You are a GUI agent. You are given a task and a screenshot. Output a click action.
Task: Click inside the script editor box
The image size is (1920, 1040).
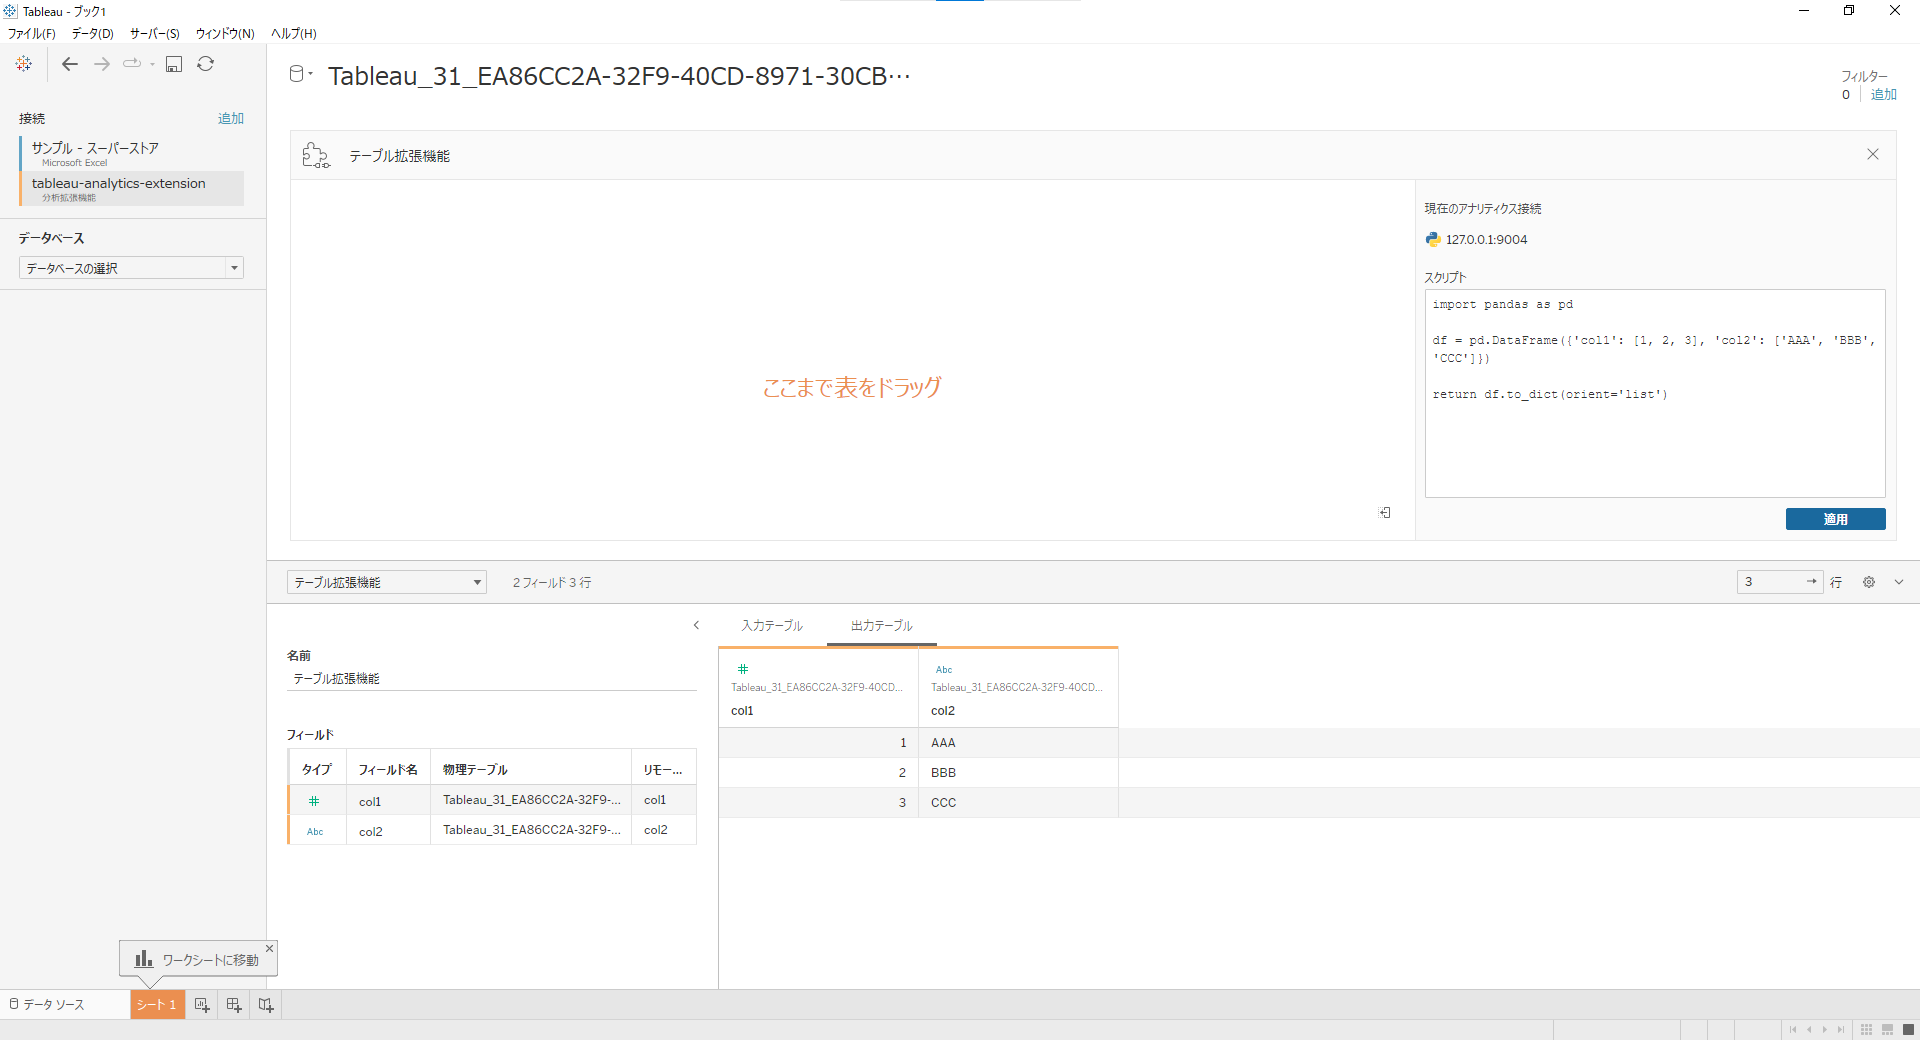click(1655, 393)
